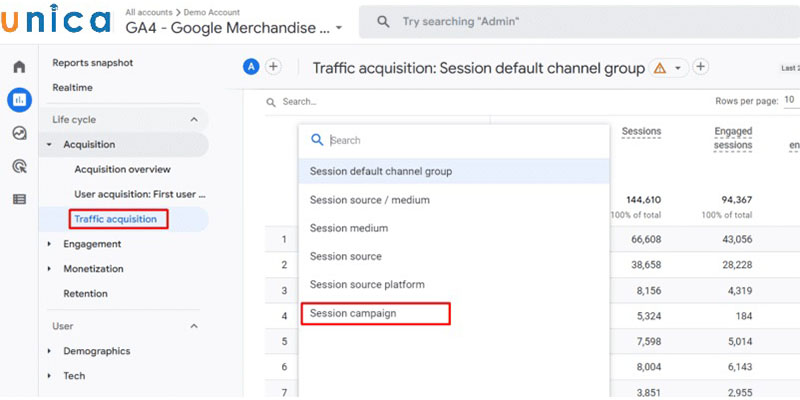
Task: Open the Configure table icon in left rail
Action: point(18,199)
